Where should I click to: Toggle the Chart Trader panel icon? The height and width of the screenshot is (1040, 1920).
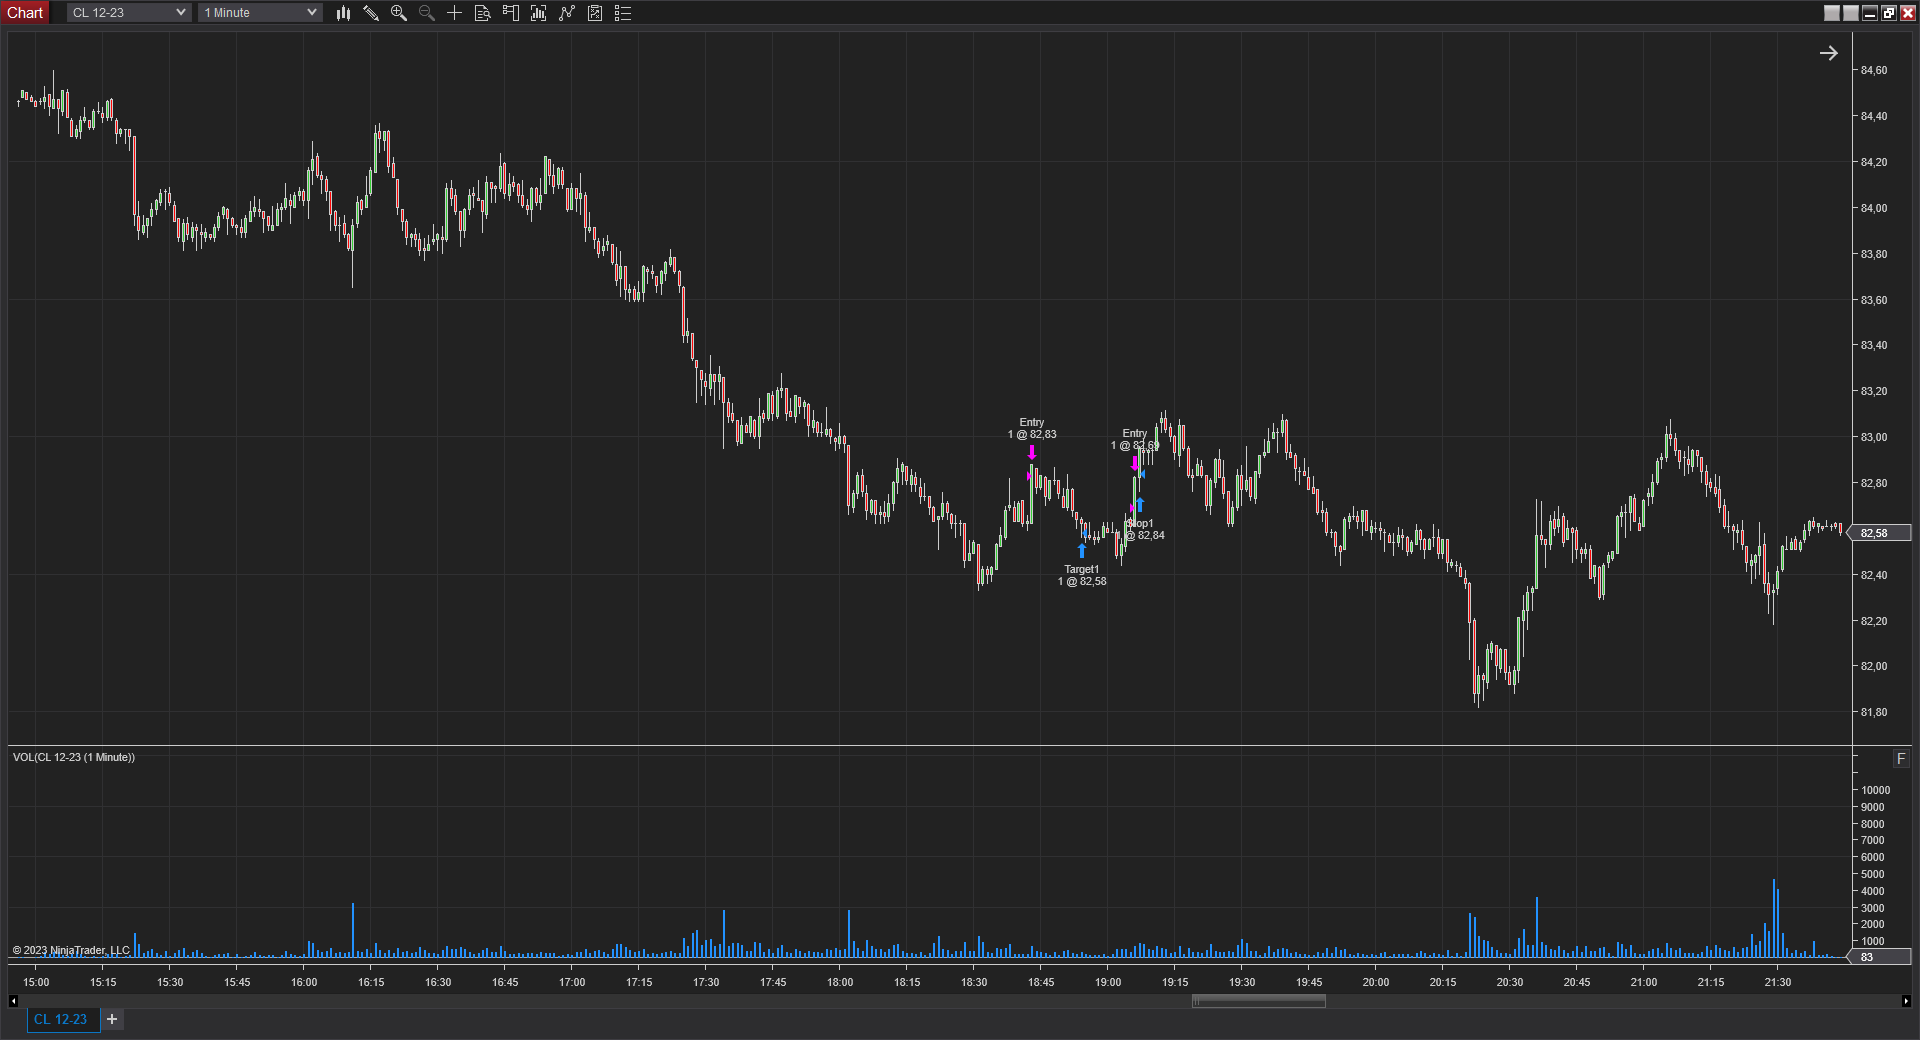click(x=510, y=13)
